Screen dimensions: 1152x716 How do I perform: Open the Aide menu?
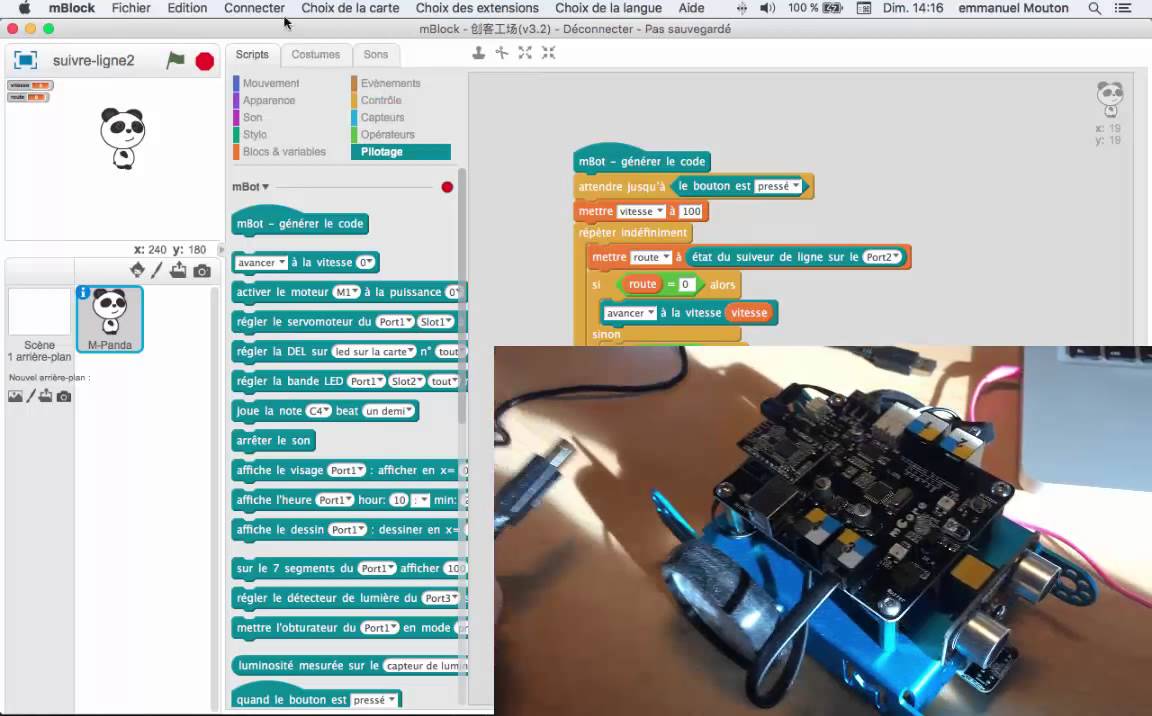point(691,8)
